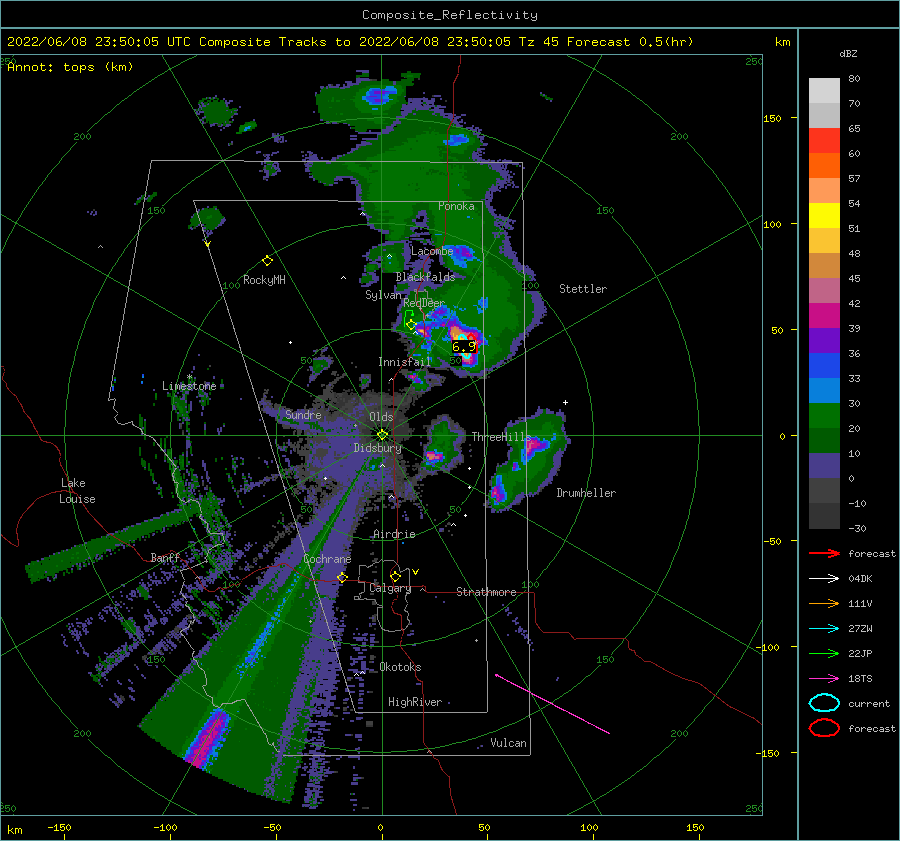900x841 pixels.
Task: Click the bright green swatch between 30 and 20
Action: point(824,415)
